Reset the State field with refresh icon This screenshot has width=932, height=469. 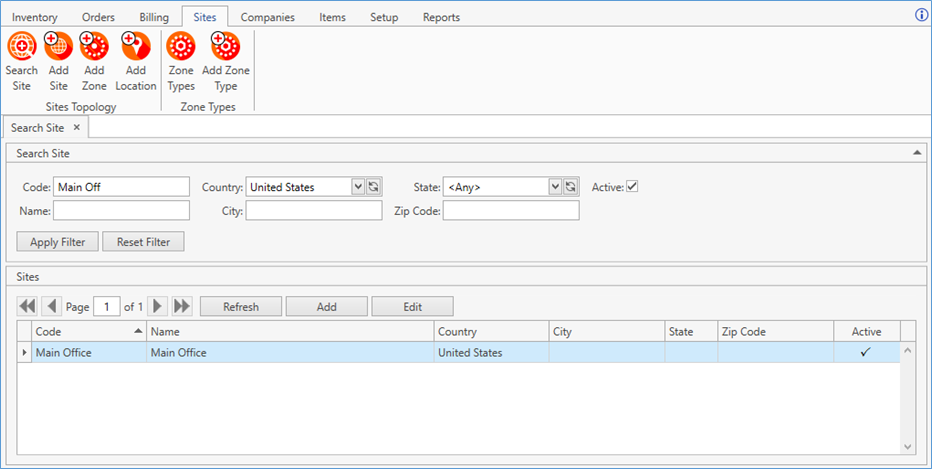571,187
